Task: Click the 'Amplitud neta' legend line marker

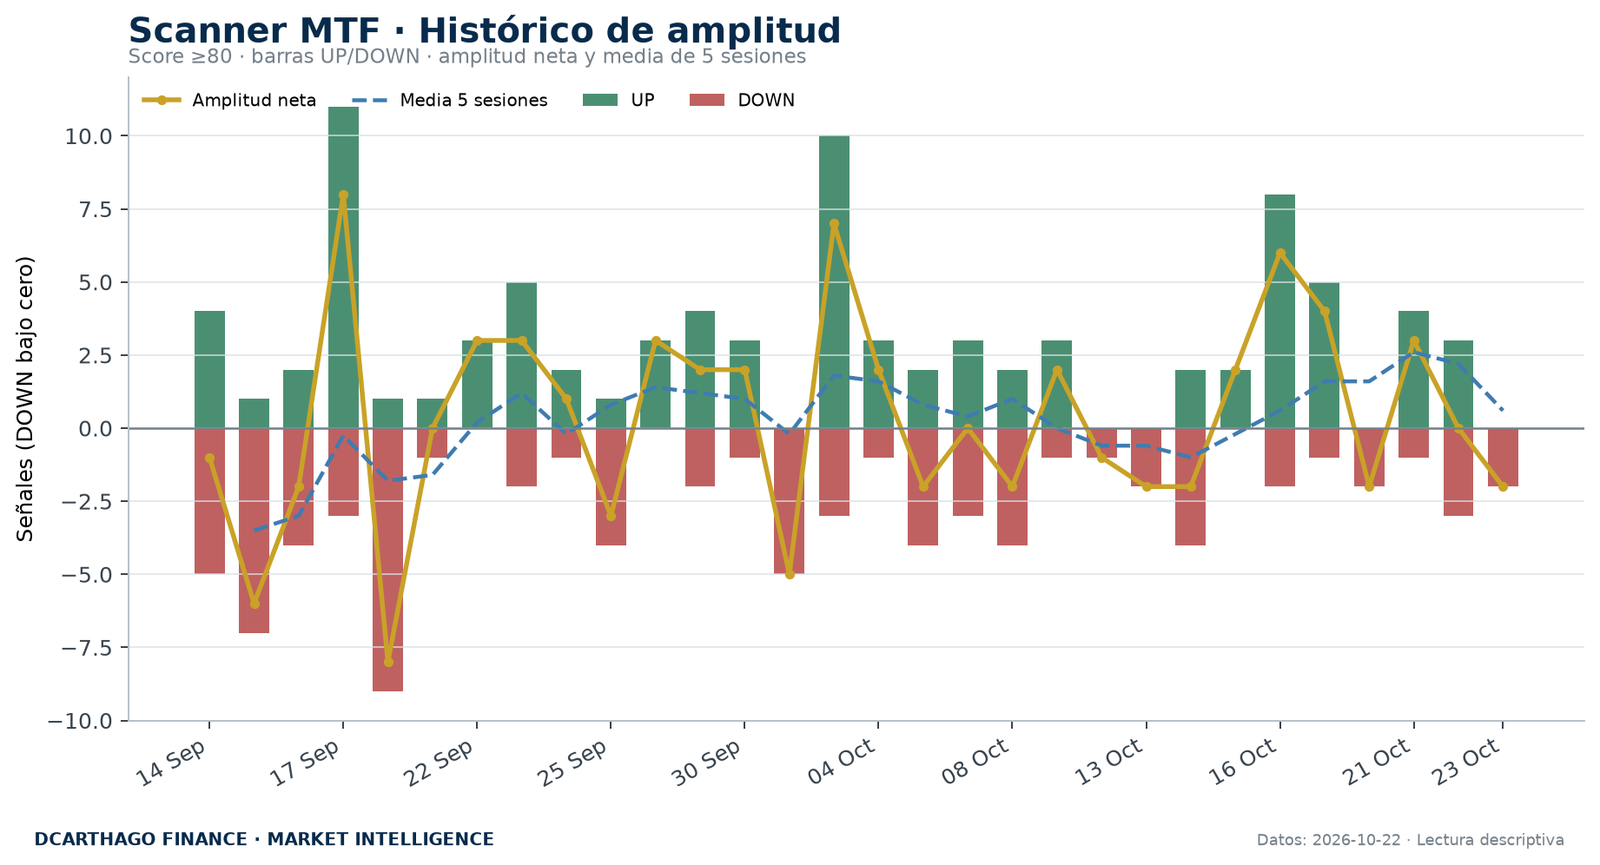Action: 161,100
